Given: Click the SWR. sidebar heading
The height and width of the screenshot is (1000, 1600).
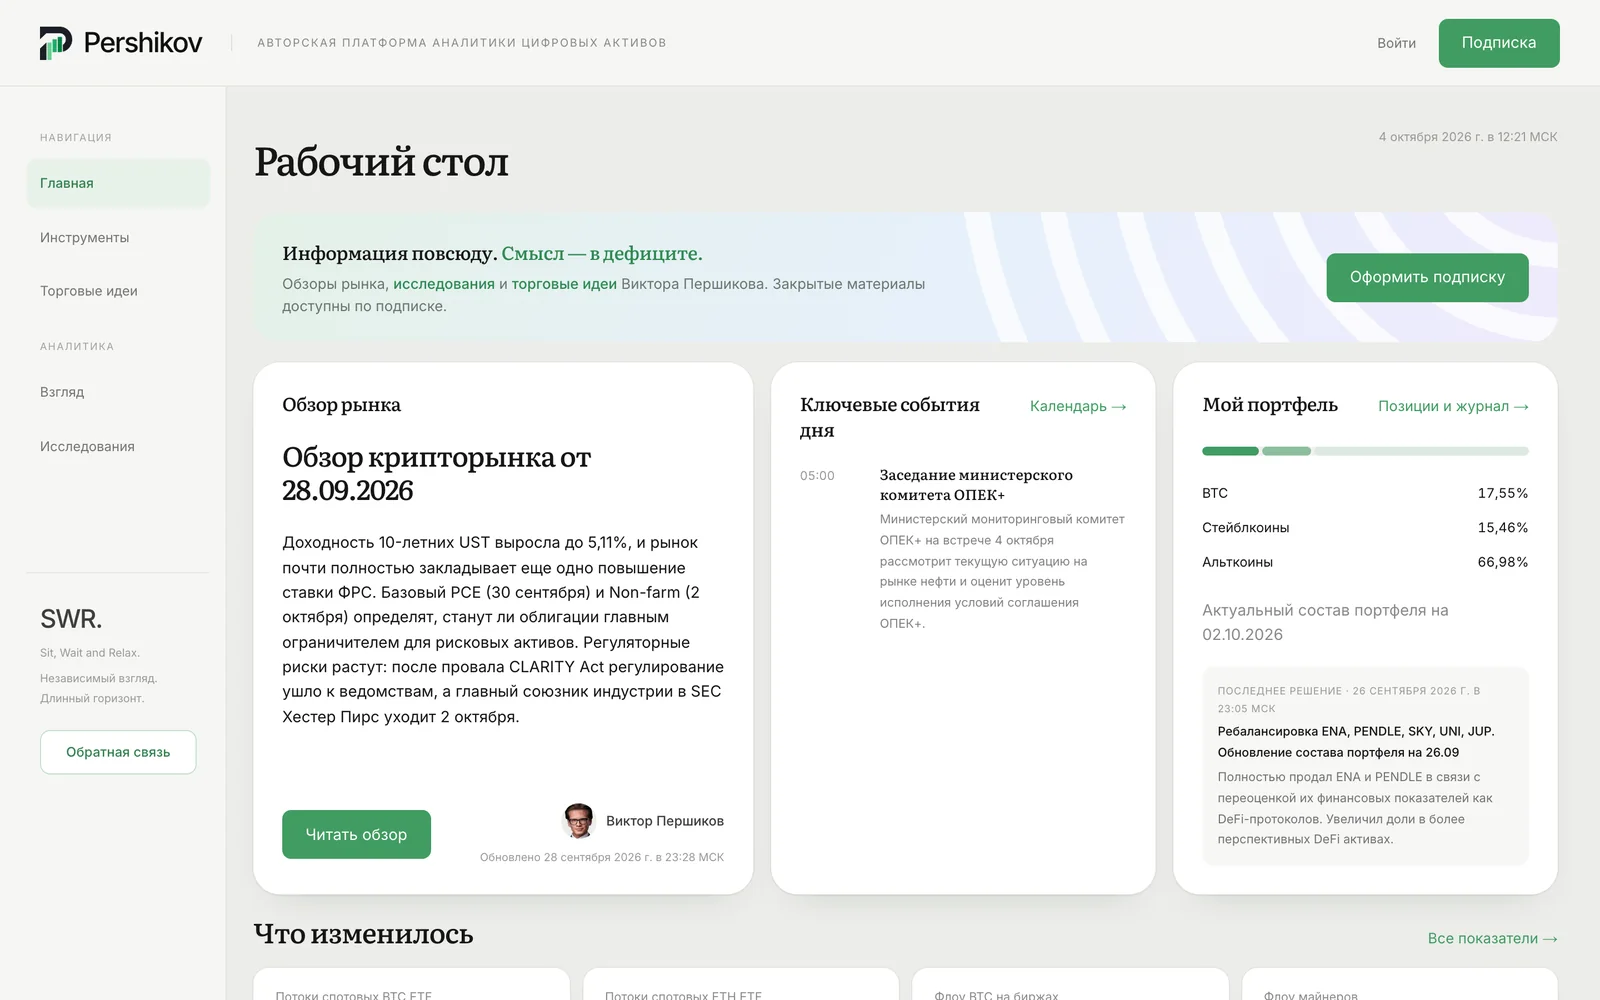Looking at the screenshot, I should pyautogui.click(x=71, y=619).
